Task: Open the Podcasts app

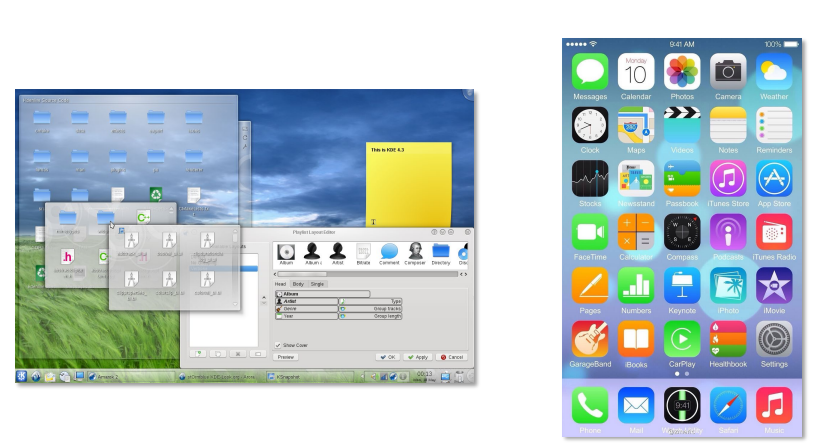Action: point(728,231)
